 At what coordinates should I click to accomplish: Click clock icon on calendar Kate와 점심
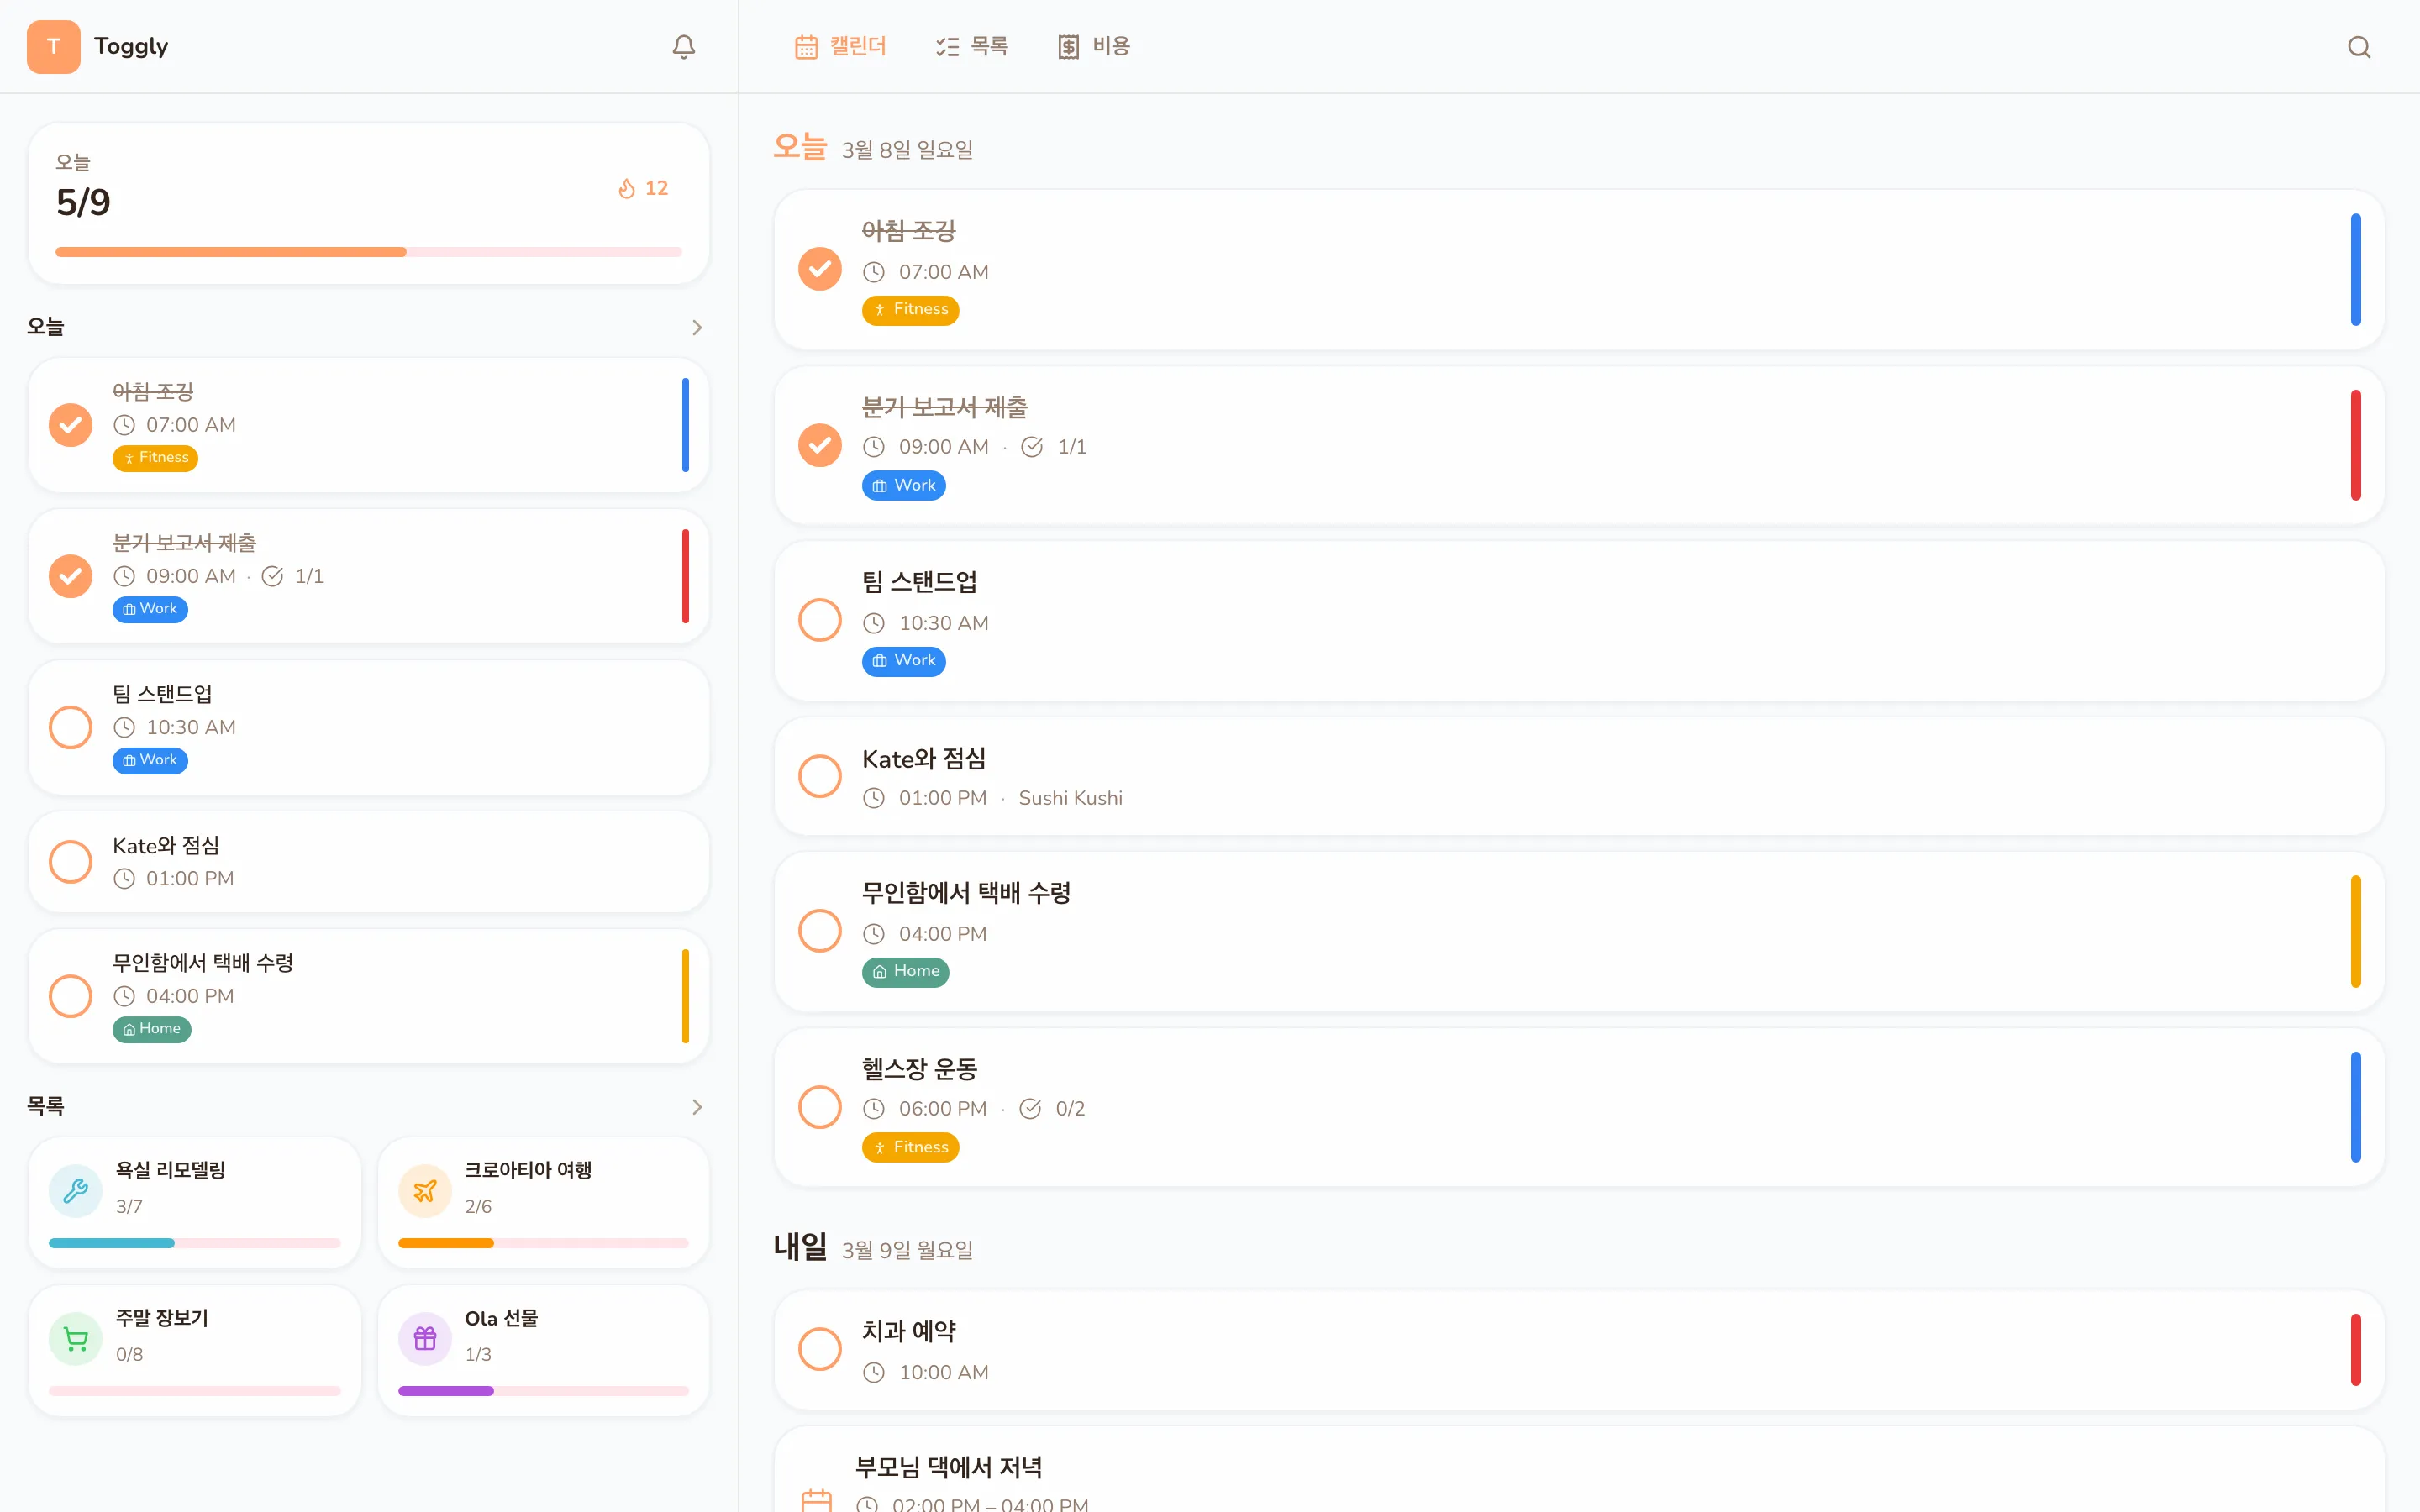click(x=874, y=798)
